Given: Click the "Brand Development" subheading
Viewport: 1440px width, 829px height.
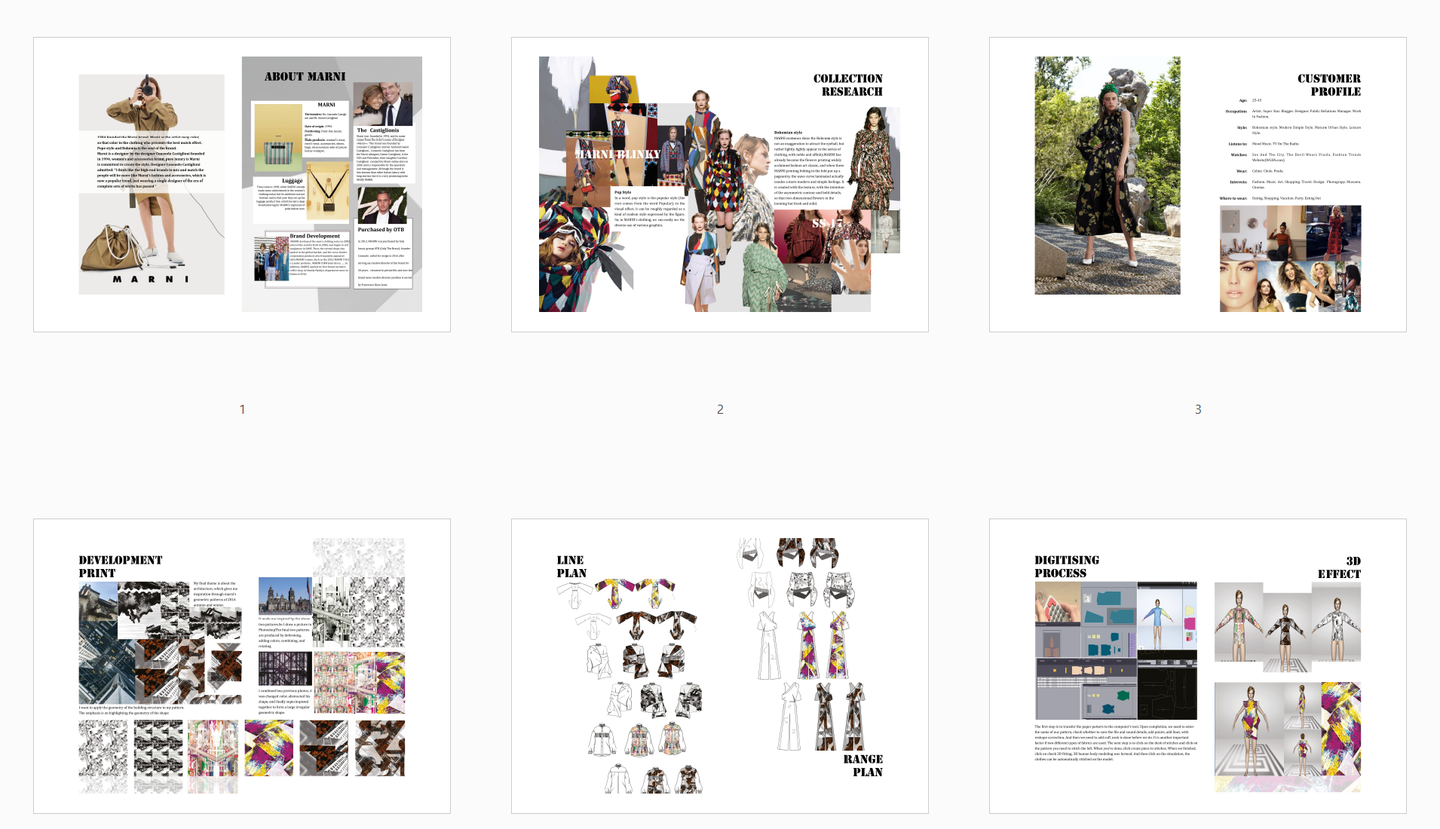Looking at the screenshot, I should point(317,236).
